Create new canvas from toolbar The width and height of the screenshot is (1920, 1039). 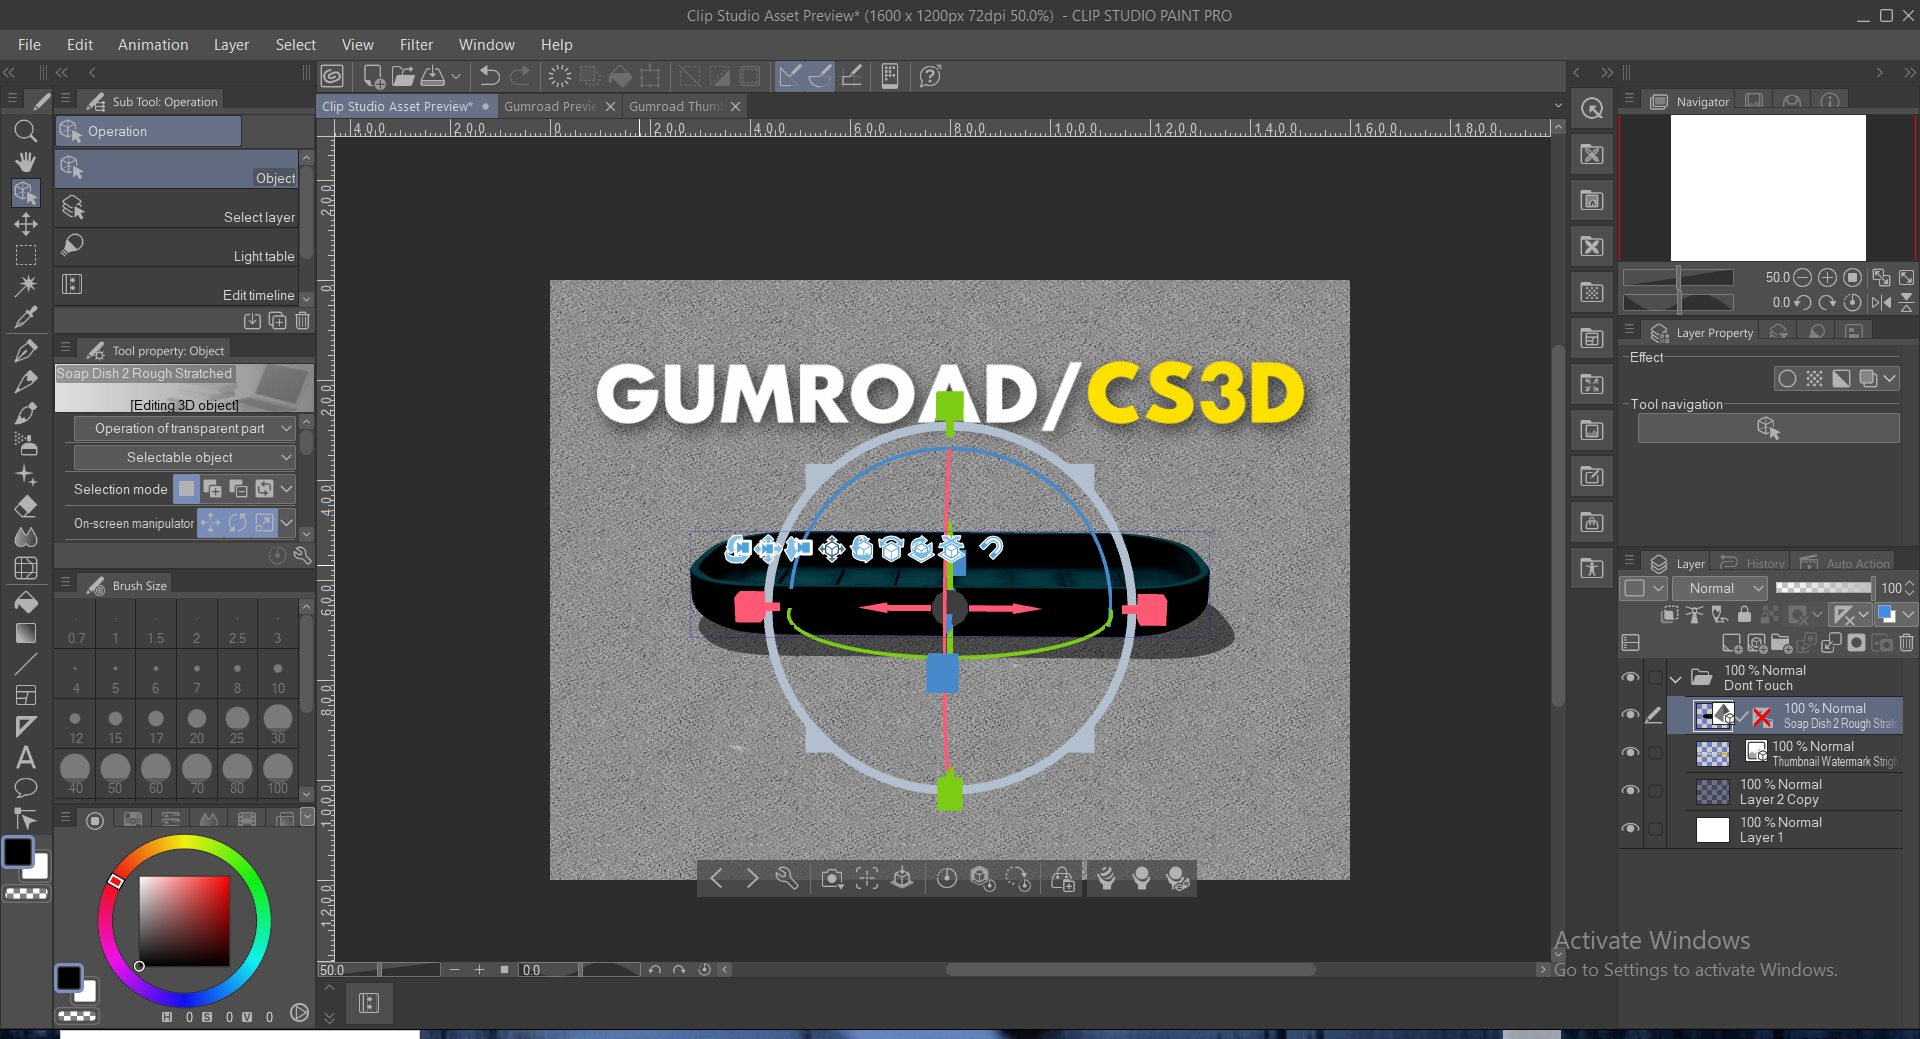(x=374, y=76)
